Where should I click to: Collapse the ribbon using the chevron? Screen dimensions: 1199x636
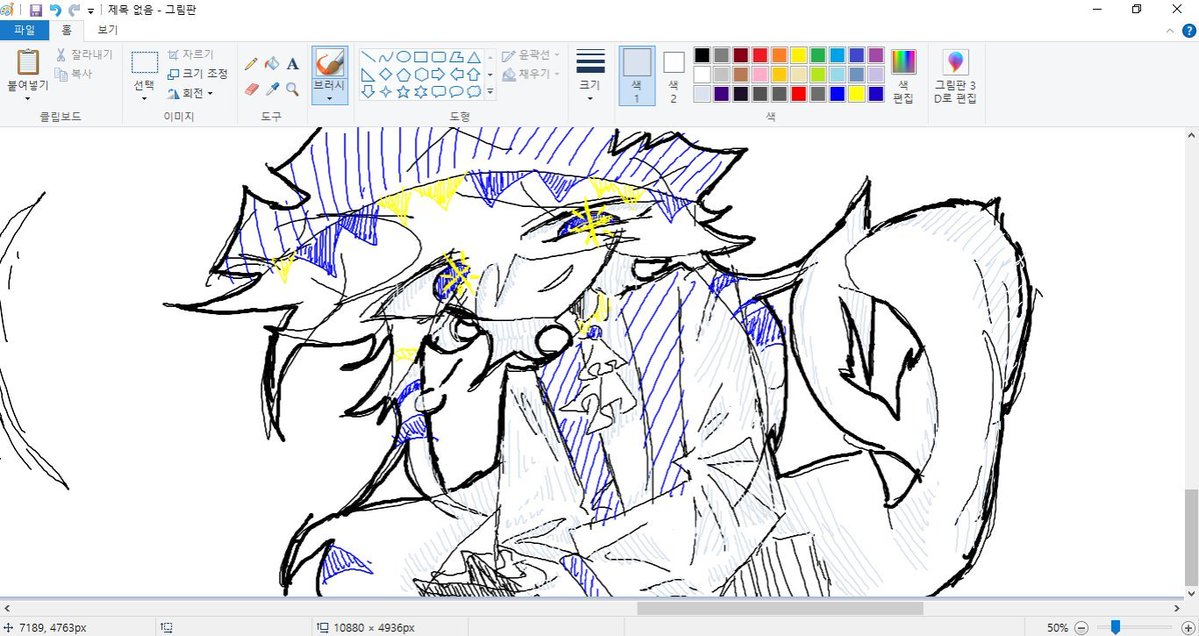[1170, 31]
